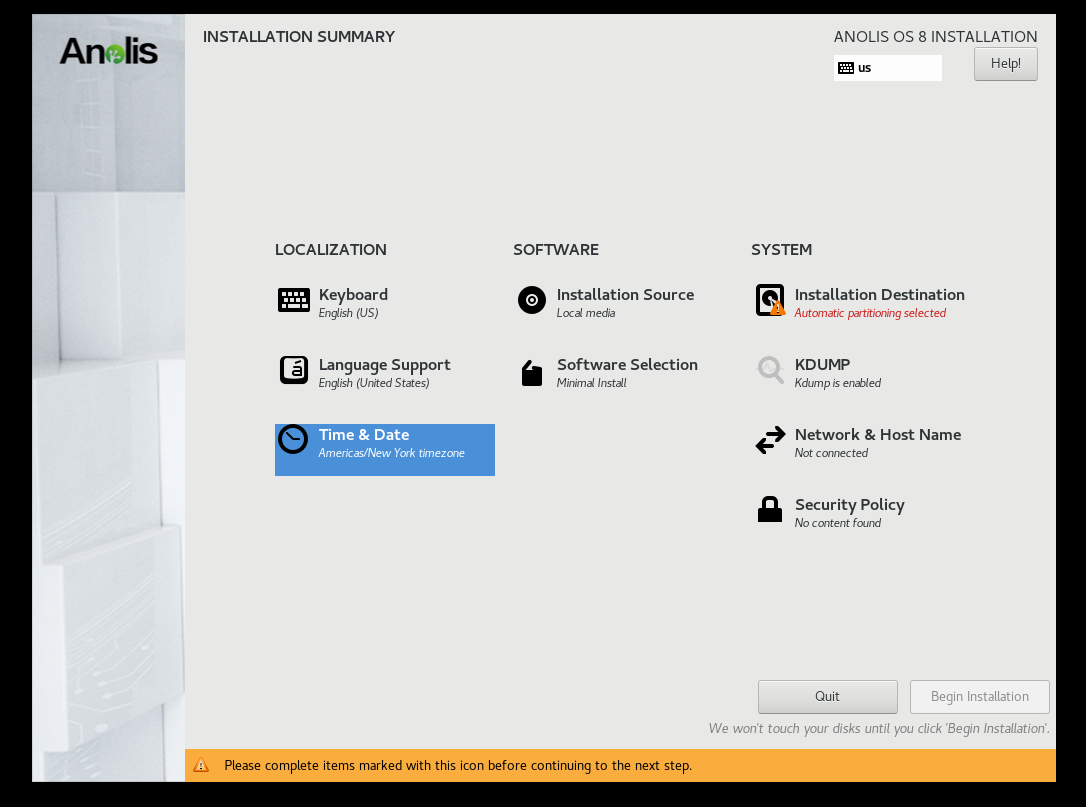Click the Begin Installation button
The height and width of the screenshot is (807, 1086).
[x=979, y=697]
